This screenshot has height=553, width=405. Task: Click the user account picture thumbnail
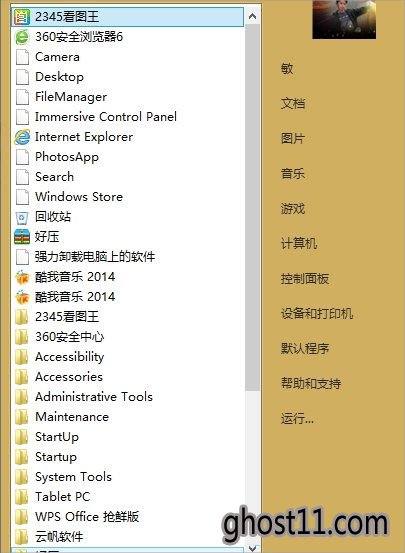click(344, 19)
